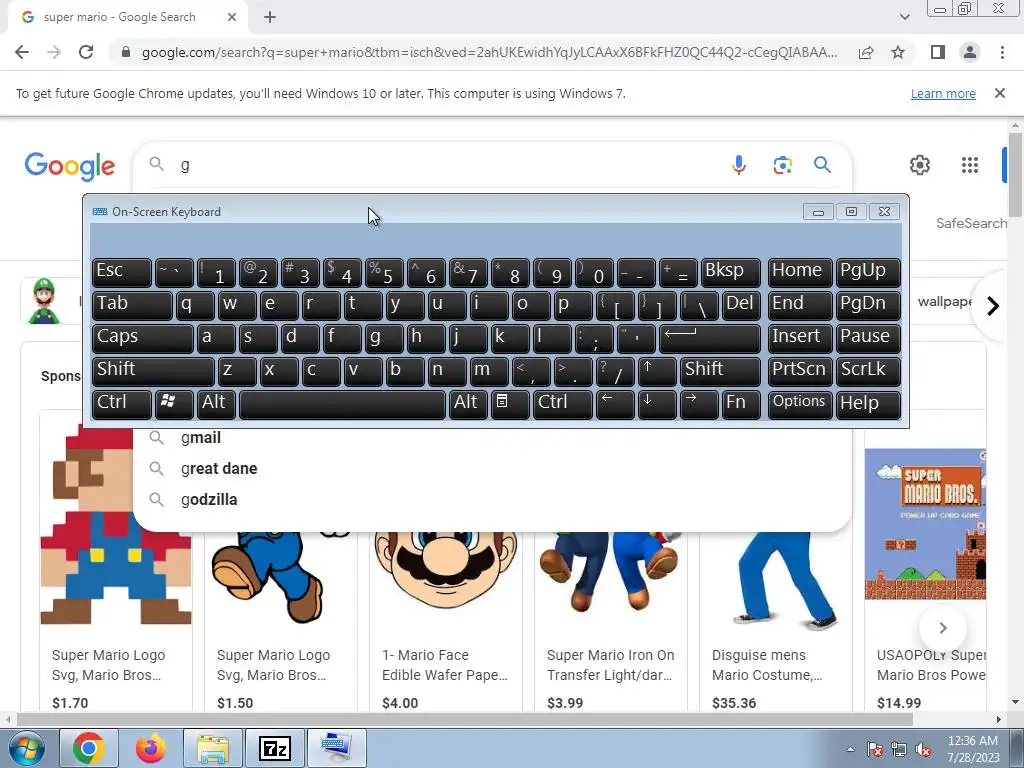Show more sponsored products arrow
Viewport: 1024px width, 768px height.
pos(942,628)
